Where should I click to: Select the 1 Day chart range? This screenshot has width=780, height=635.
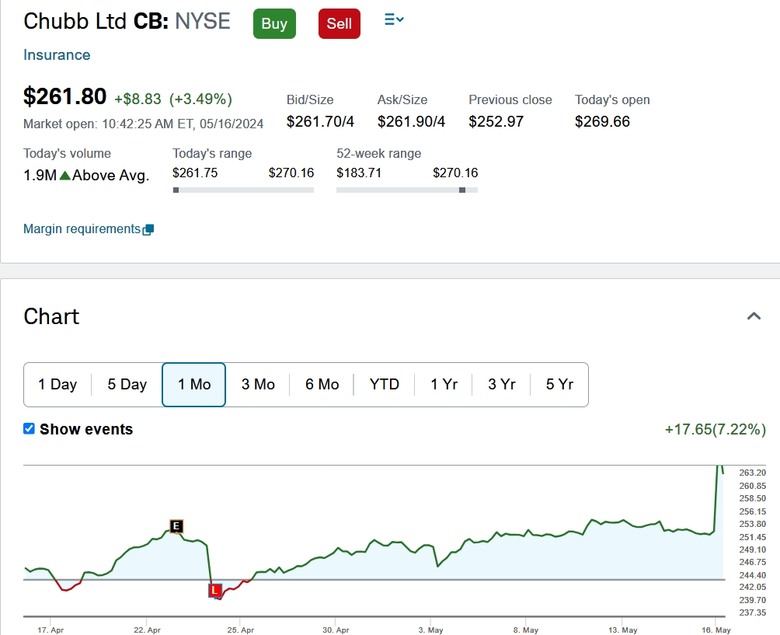coord(58,384)
